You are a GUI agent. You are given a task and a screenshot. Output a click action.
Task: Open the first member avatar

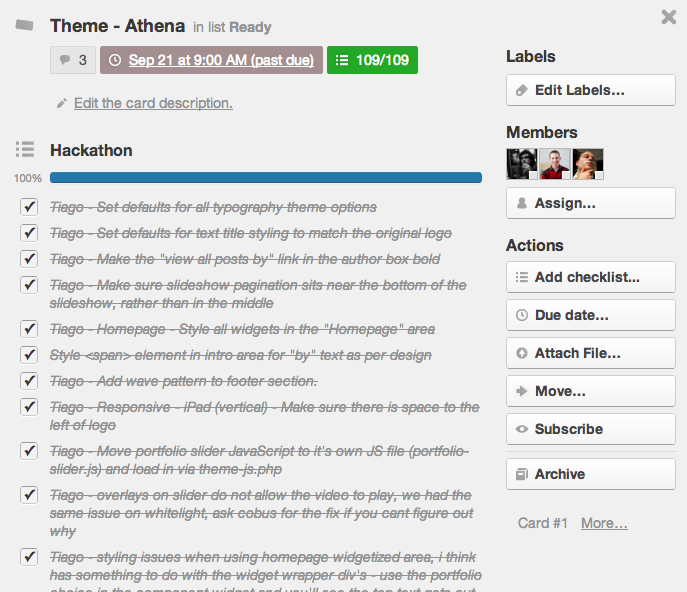pyautogui.click(x=522, y=164)
